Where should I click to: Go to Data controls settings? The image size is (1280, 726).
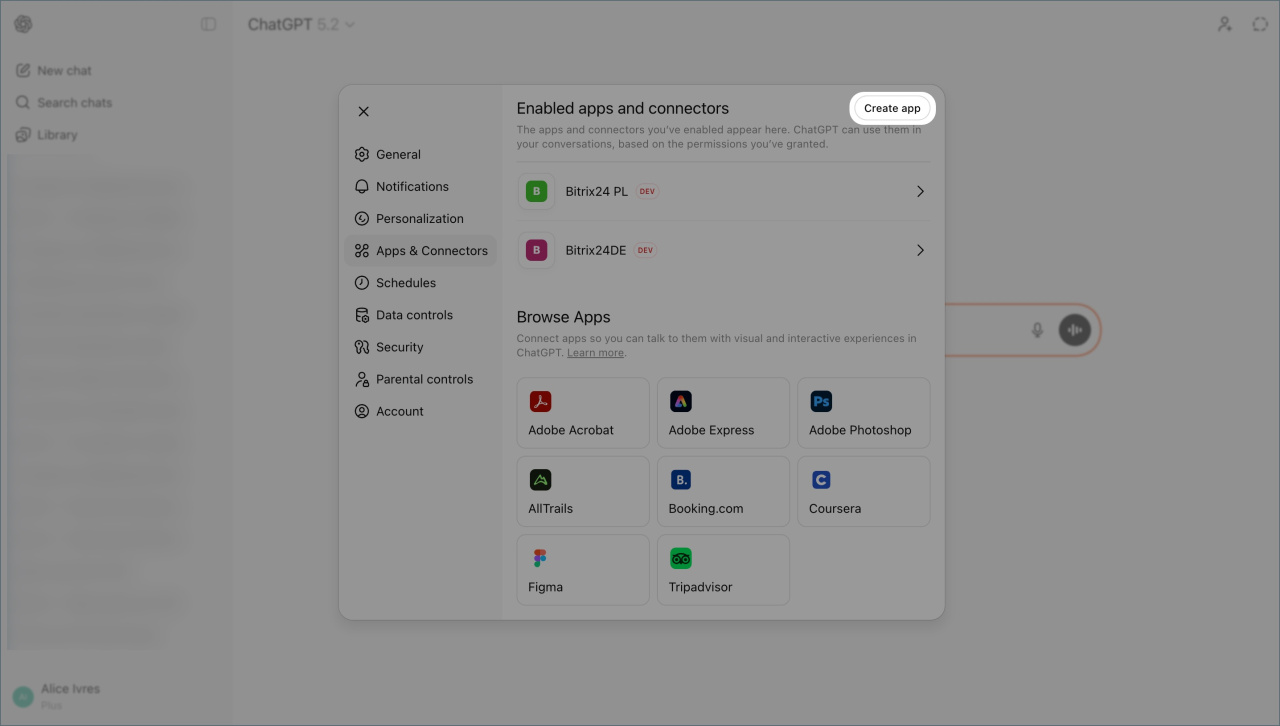(414, 315)
